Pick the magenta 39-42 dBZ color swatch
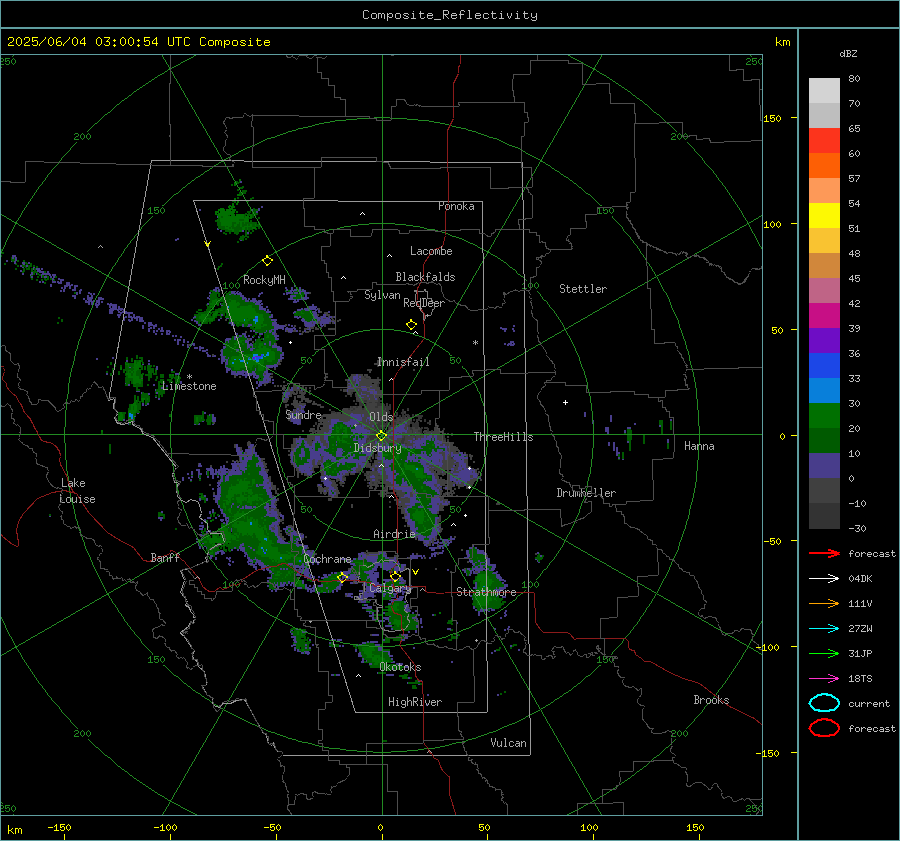900x841 pixels. click(x=824, y=316)
